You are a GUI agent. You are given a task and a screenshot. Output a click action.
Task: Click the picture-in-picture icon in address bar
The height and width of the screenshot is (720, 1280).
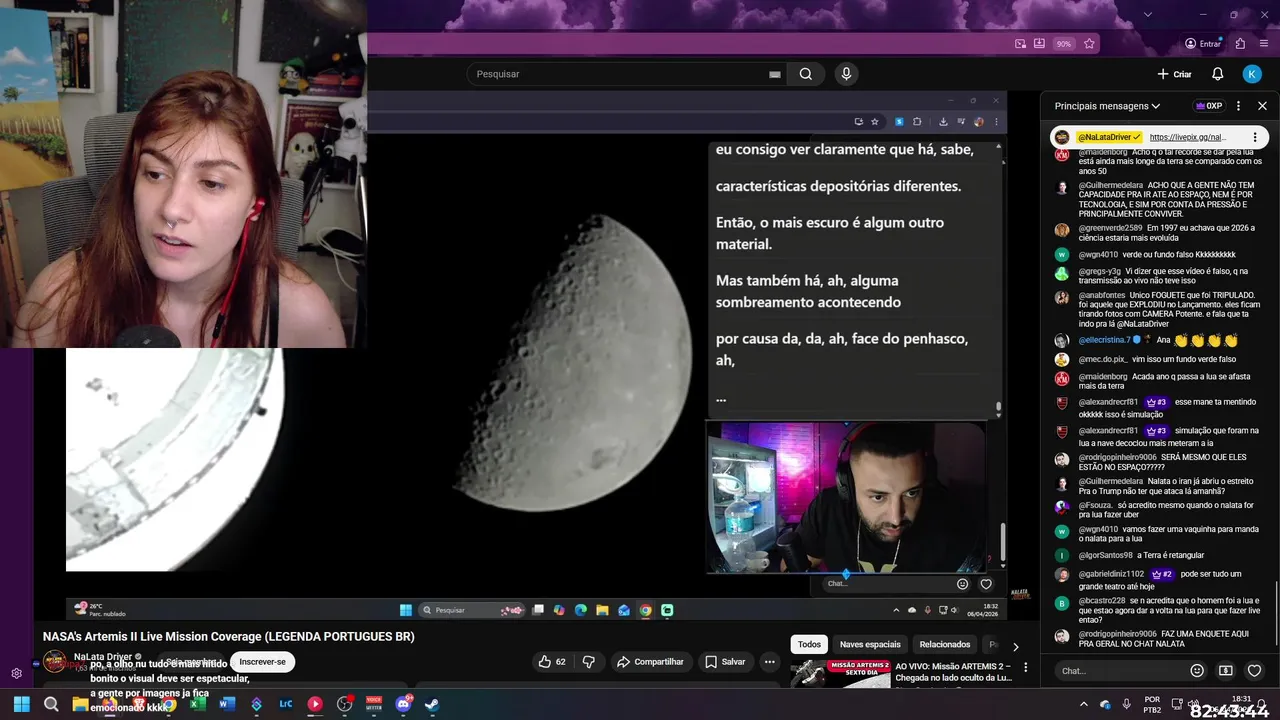[1020, 44]
